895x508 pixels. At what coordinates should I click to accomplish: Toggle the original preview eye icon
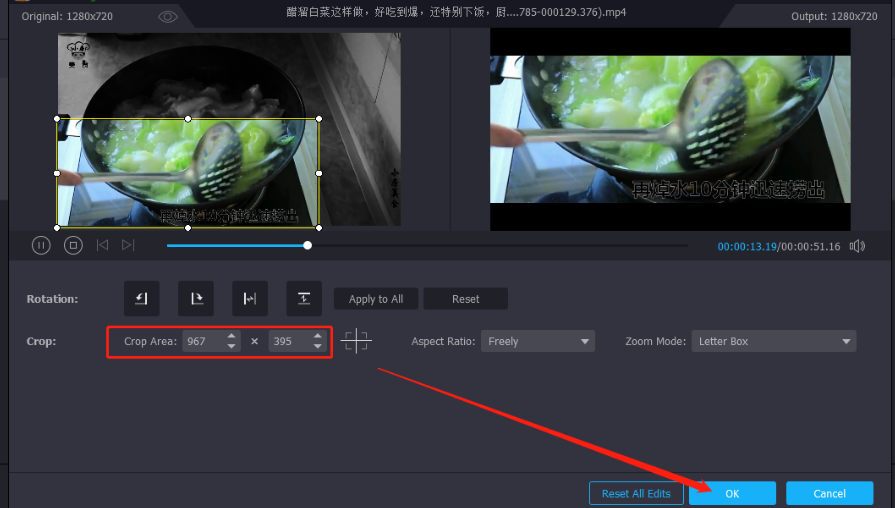pos(168,16)
